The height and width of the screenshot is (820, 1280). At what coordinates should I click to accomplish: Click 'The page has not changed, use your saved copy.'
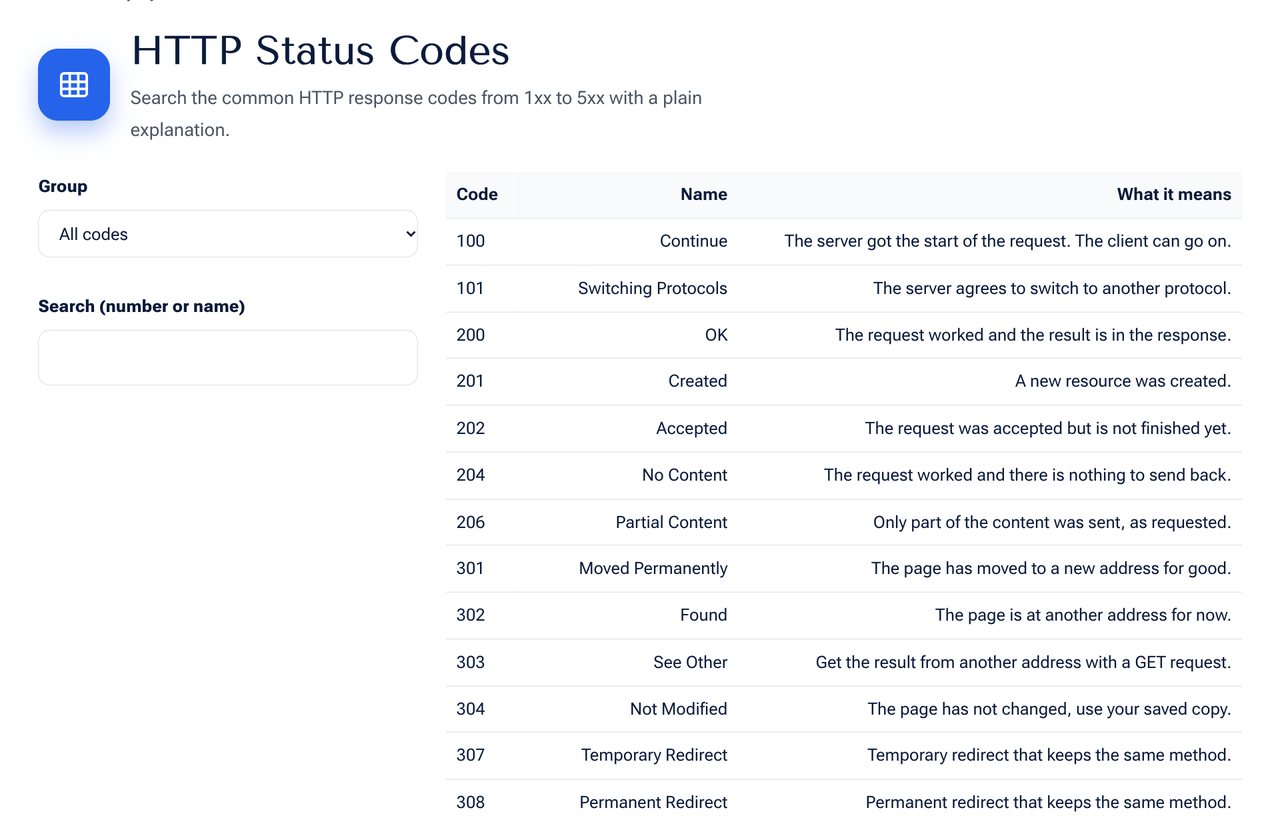[x=1049, y=709]
